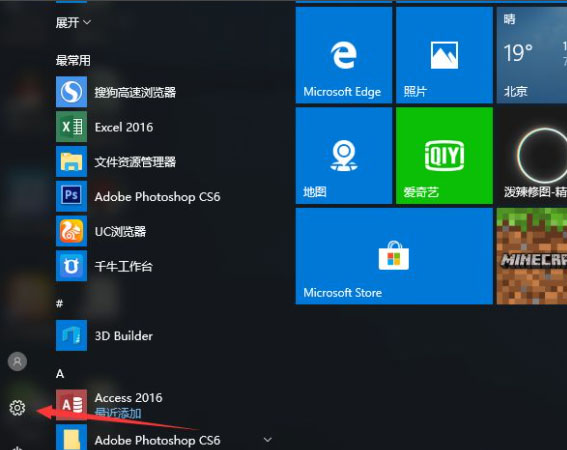
Task: Open Sogou browser icon in most used
Action: [x=71, y=92]
